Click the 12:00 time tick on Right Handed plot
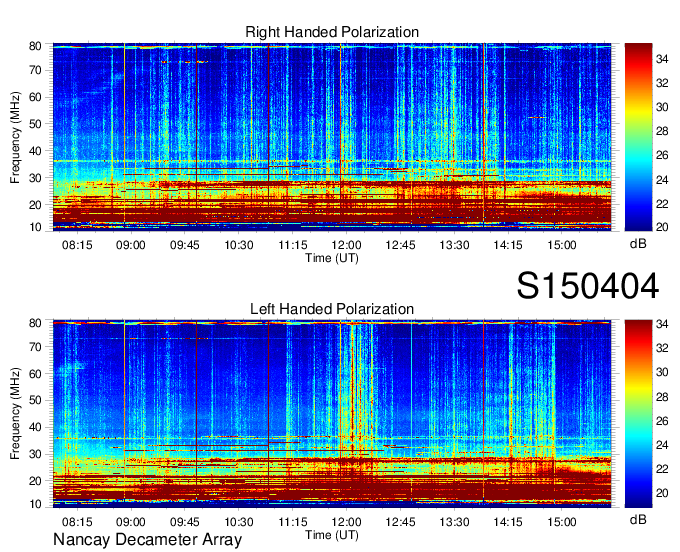This screenshot has width=680, height=552. click(347, 245)
